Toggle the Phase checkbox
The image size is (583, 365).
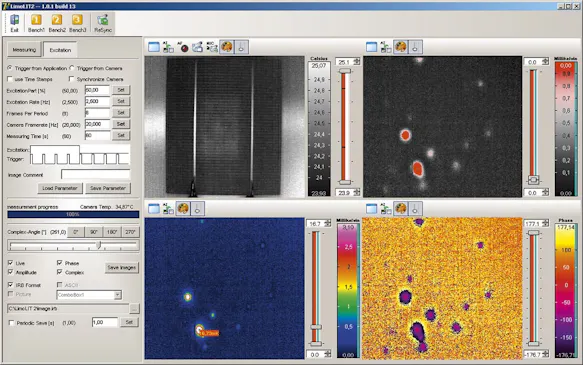pyautogui.click(x=59, y=263)
